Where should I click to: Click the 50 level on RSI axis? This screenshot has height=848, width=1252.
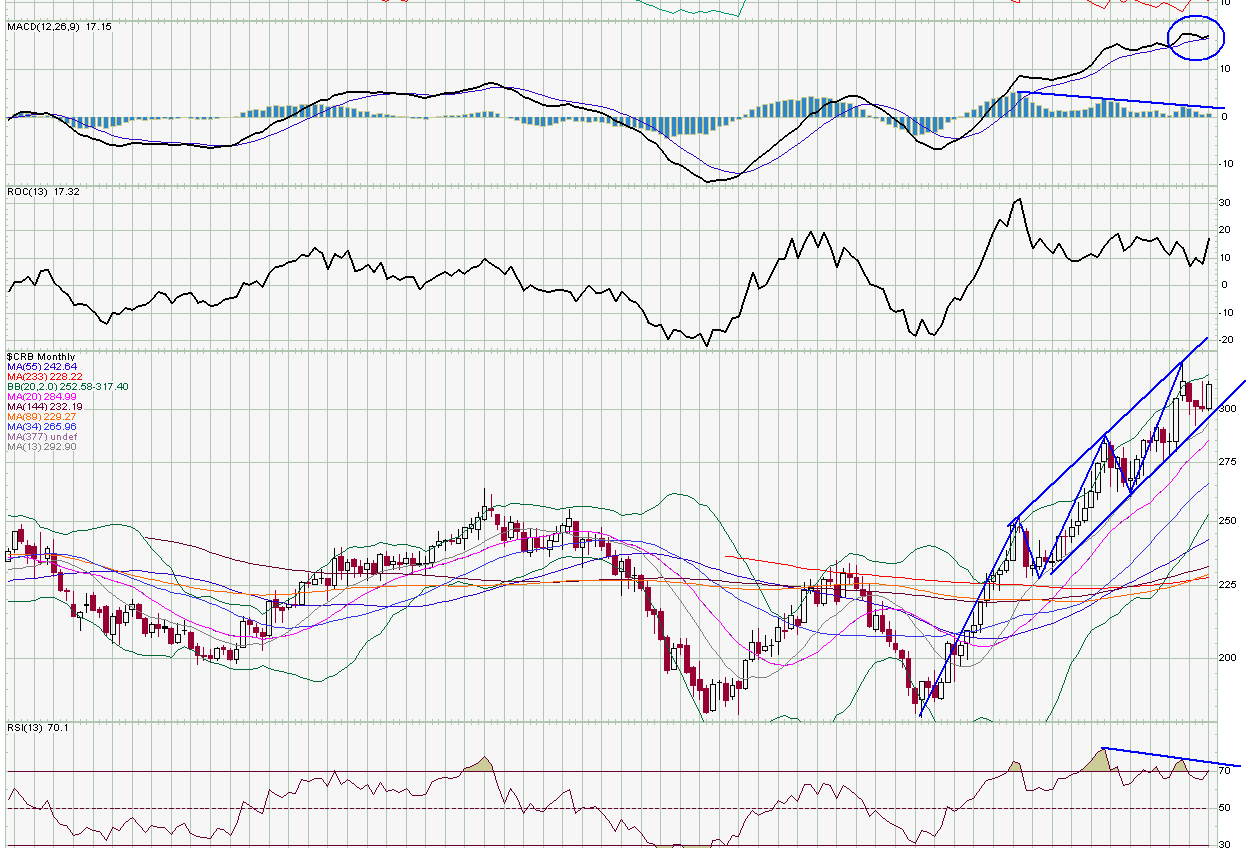coord(1224,808)
